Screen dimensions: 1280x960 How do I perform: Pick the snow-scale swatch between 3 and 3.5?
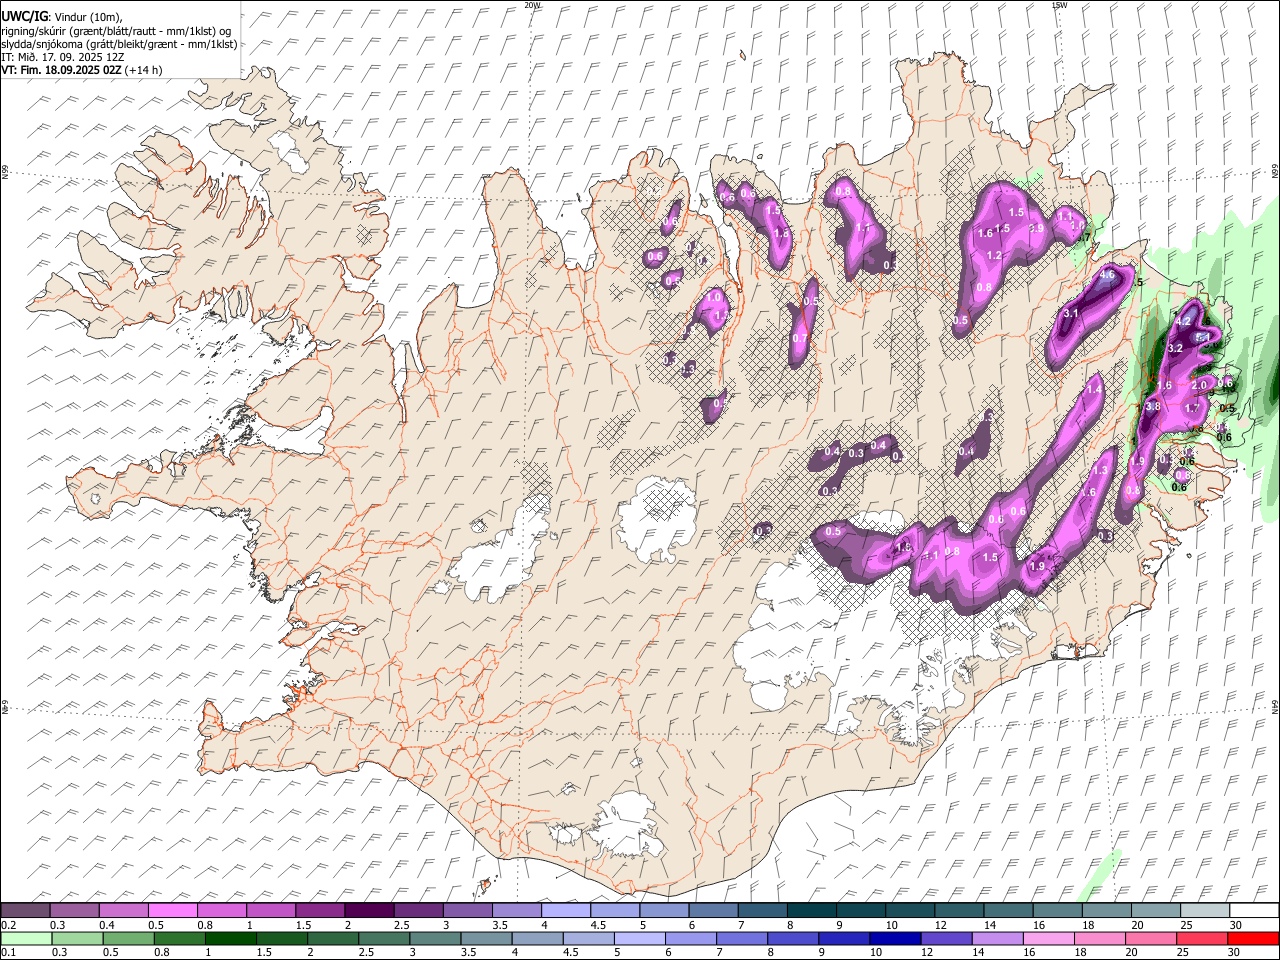tap(468, 910)
